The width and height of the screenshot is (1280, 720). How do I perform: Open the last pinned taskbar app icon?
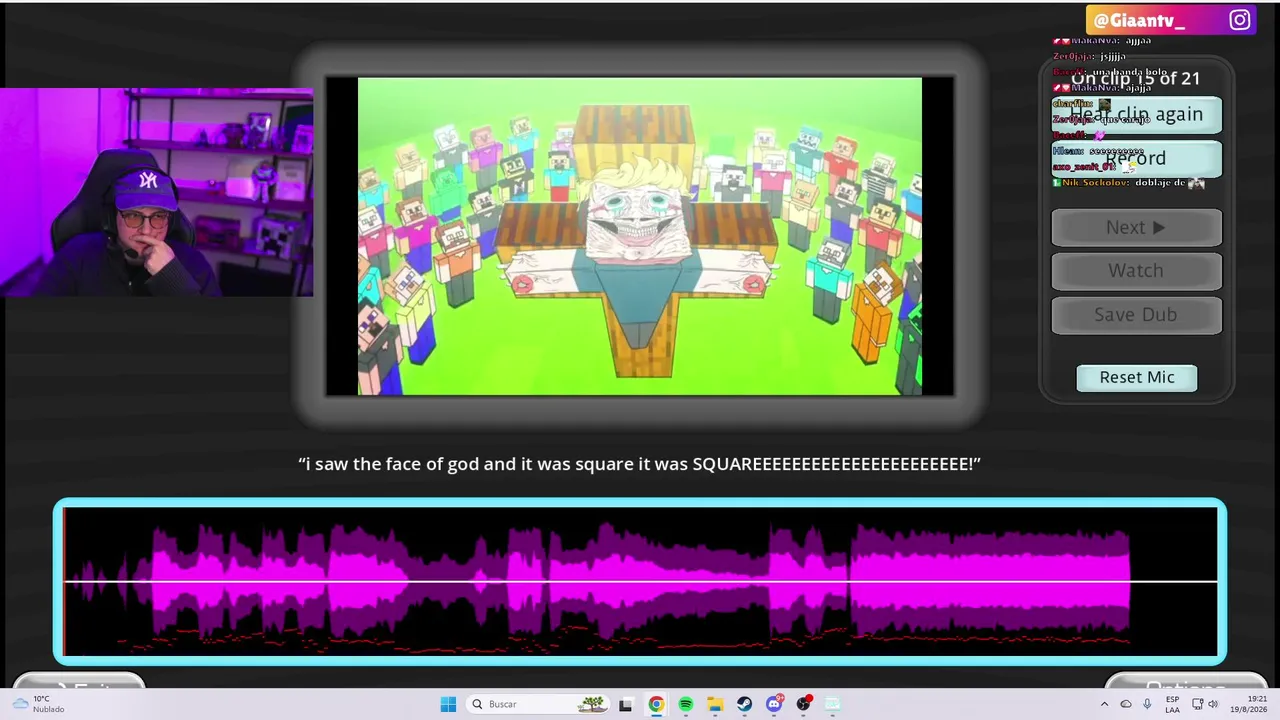[x=833, y=704]
